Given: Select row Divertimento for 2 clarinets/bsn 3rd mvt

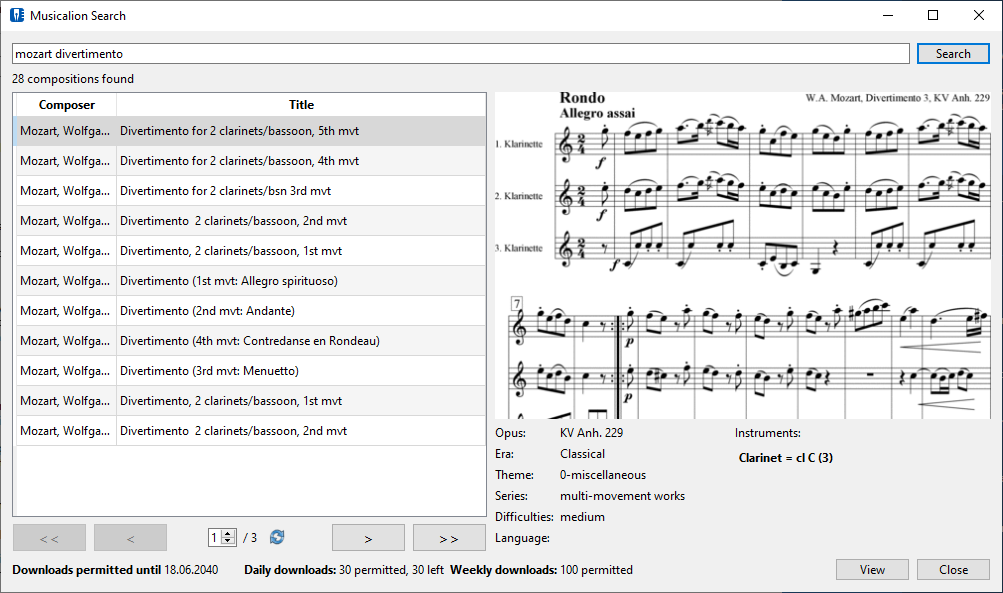Looking at the screenshot, I should coord(251,191).
